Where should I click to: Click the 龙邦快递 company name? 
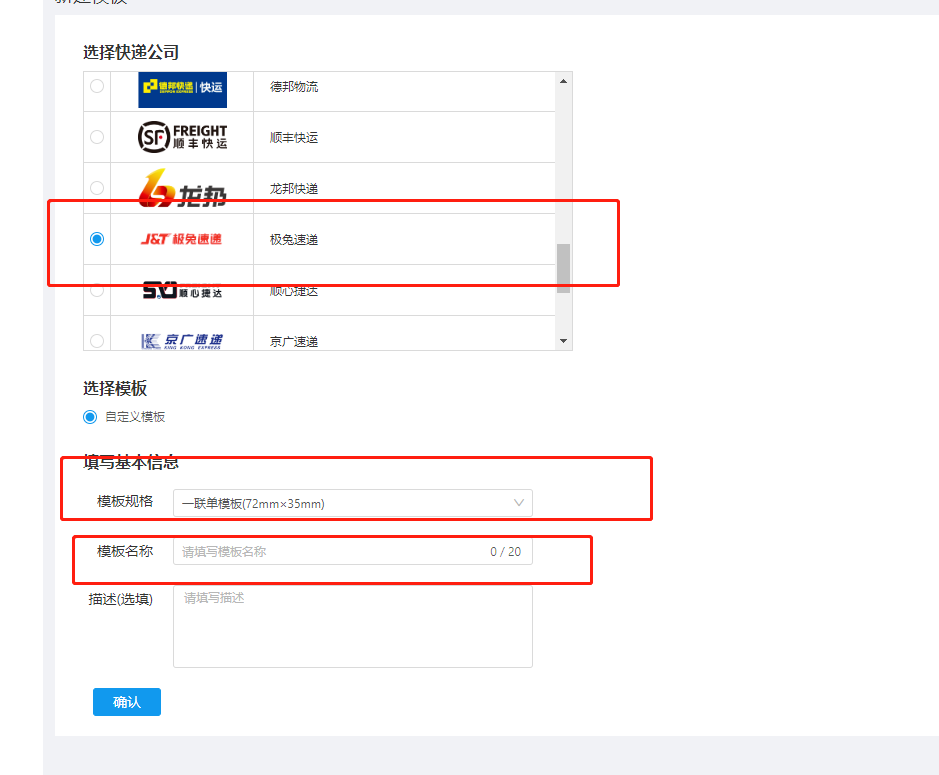tap(294, 189)
